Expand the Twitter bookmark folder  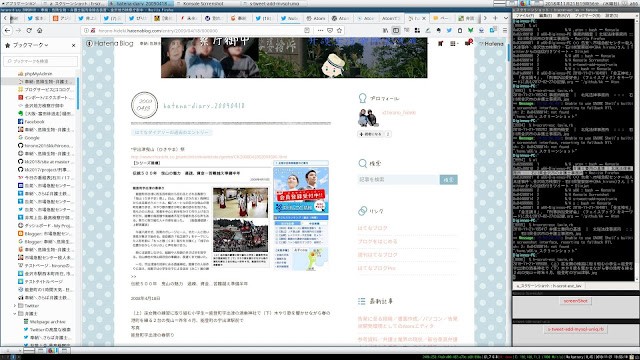point(15,305)
